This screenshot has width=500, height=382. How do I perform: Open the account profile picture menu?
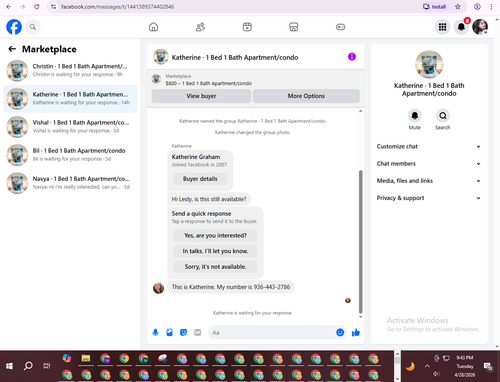[x=480, y=27]
